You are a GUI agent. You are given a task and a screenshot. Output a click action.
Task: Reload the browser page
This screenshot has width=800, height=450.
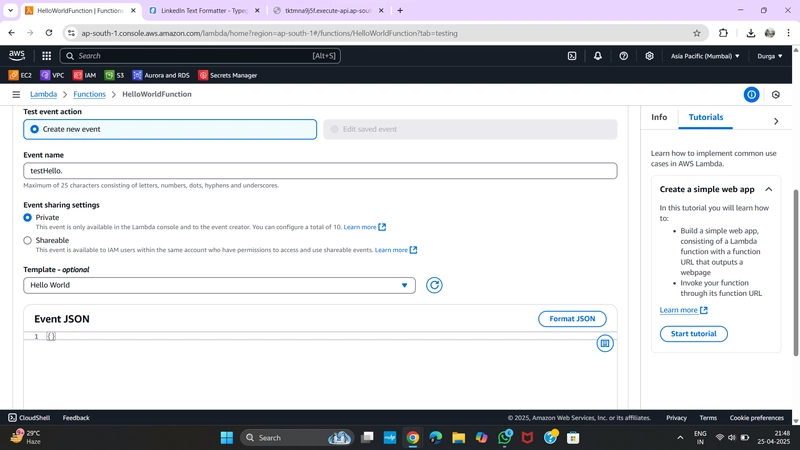(49, 33)
